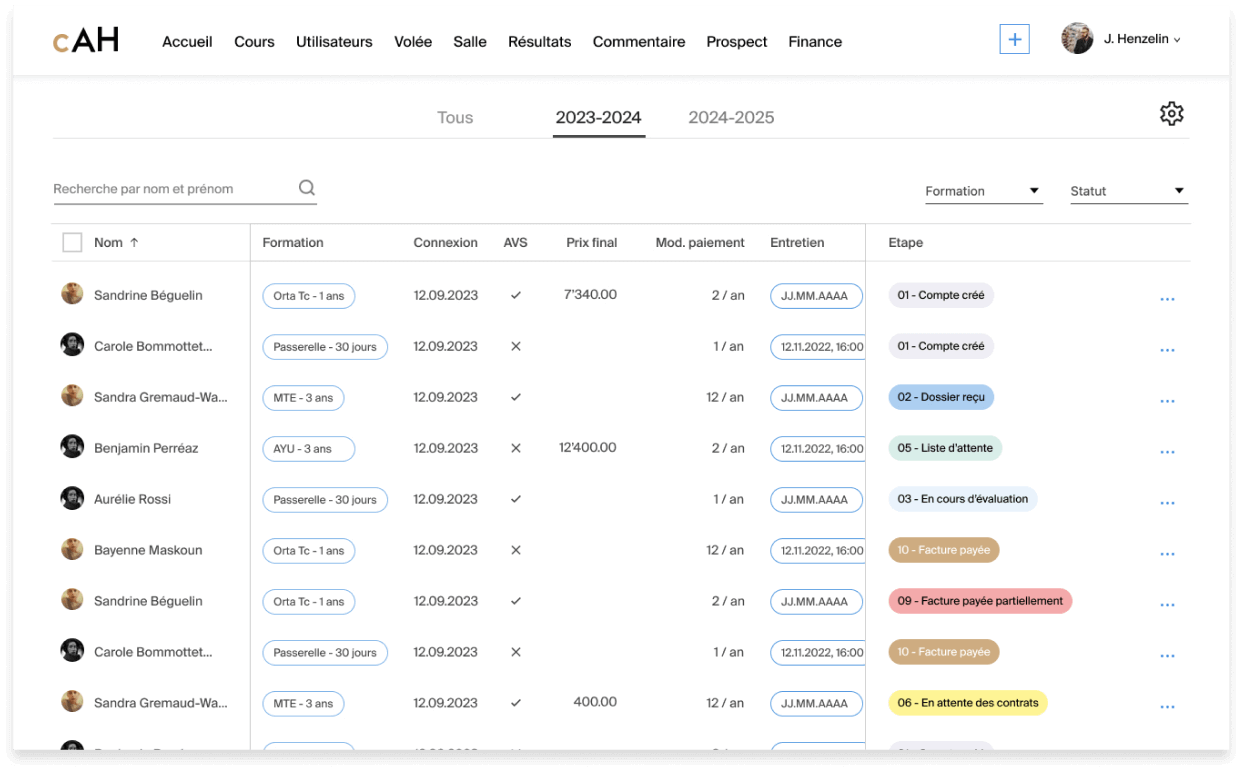Screen dimensions: 1241x769
Task: Switch to the 2024-2025 tab
Action: 731,117
